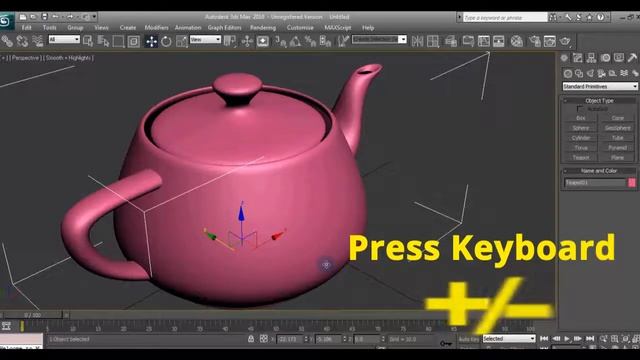Click the InfoCenter keyword search box
Viewport: 640px width, 360px height.
pos(505,18)
